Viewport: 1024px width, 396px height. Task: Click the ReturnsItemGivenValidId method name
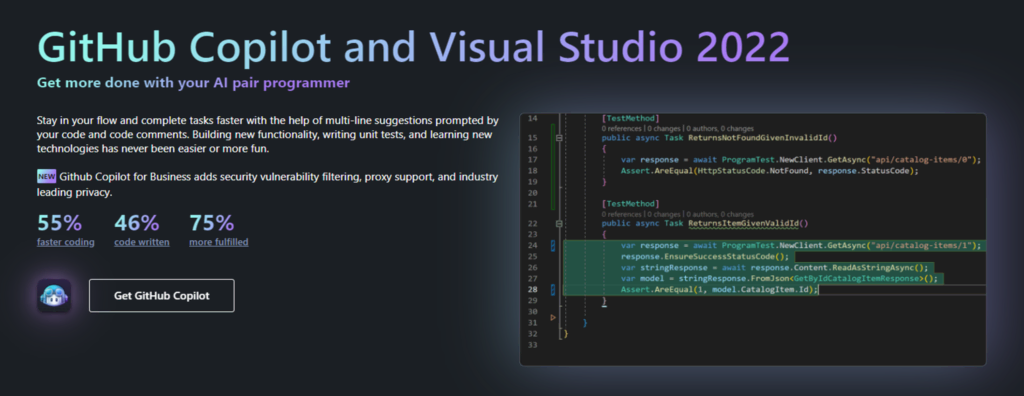[x=743, y=223]
